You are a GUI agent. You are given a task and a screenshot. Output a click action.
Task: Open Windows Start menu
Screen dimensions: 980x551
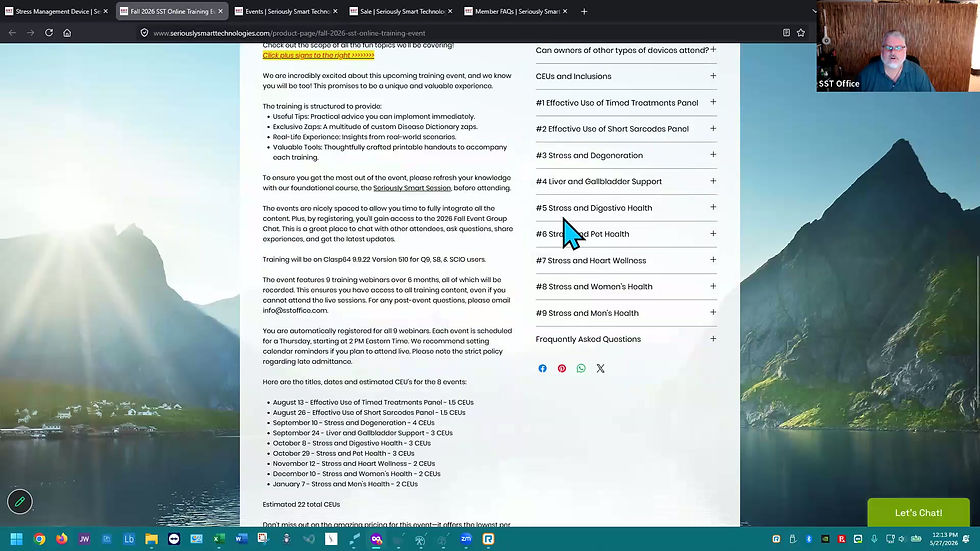point(17,539)
